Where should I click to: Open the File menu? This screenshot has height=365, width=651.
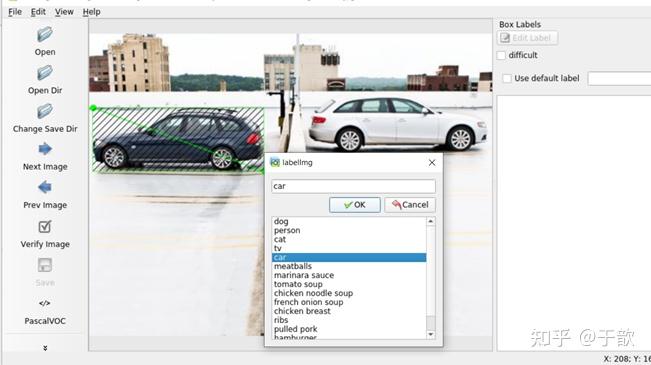(15, 12)
